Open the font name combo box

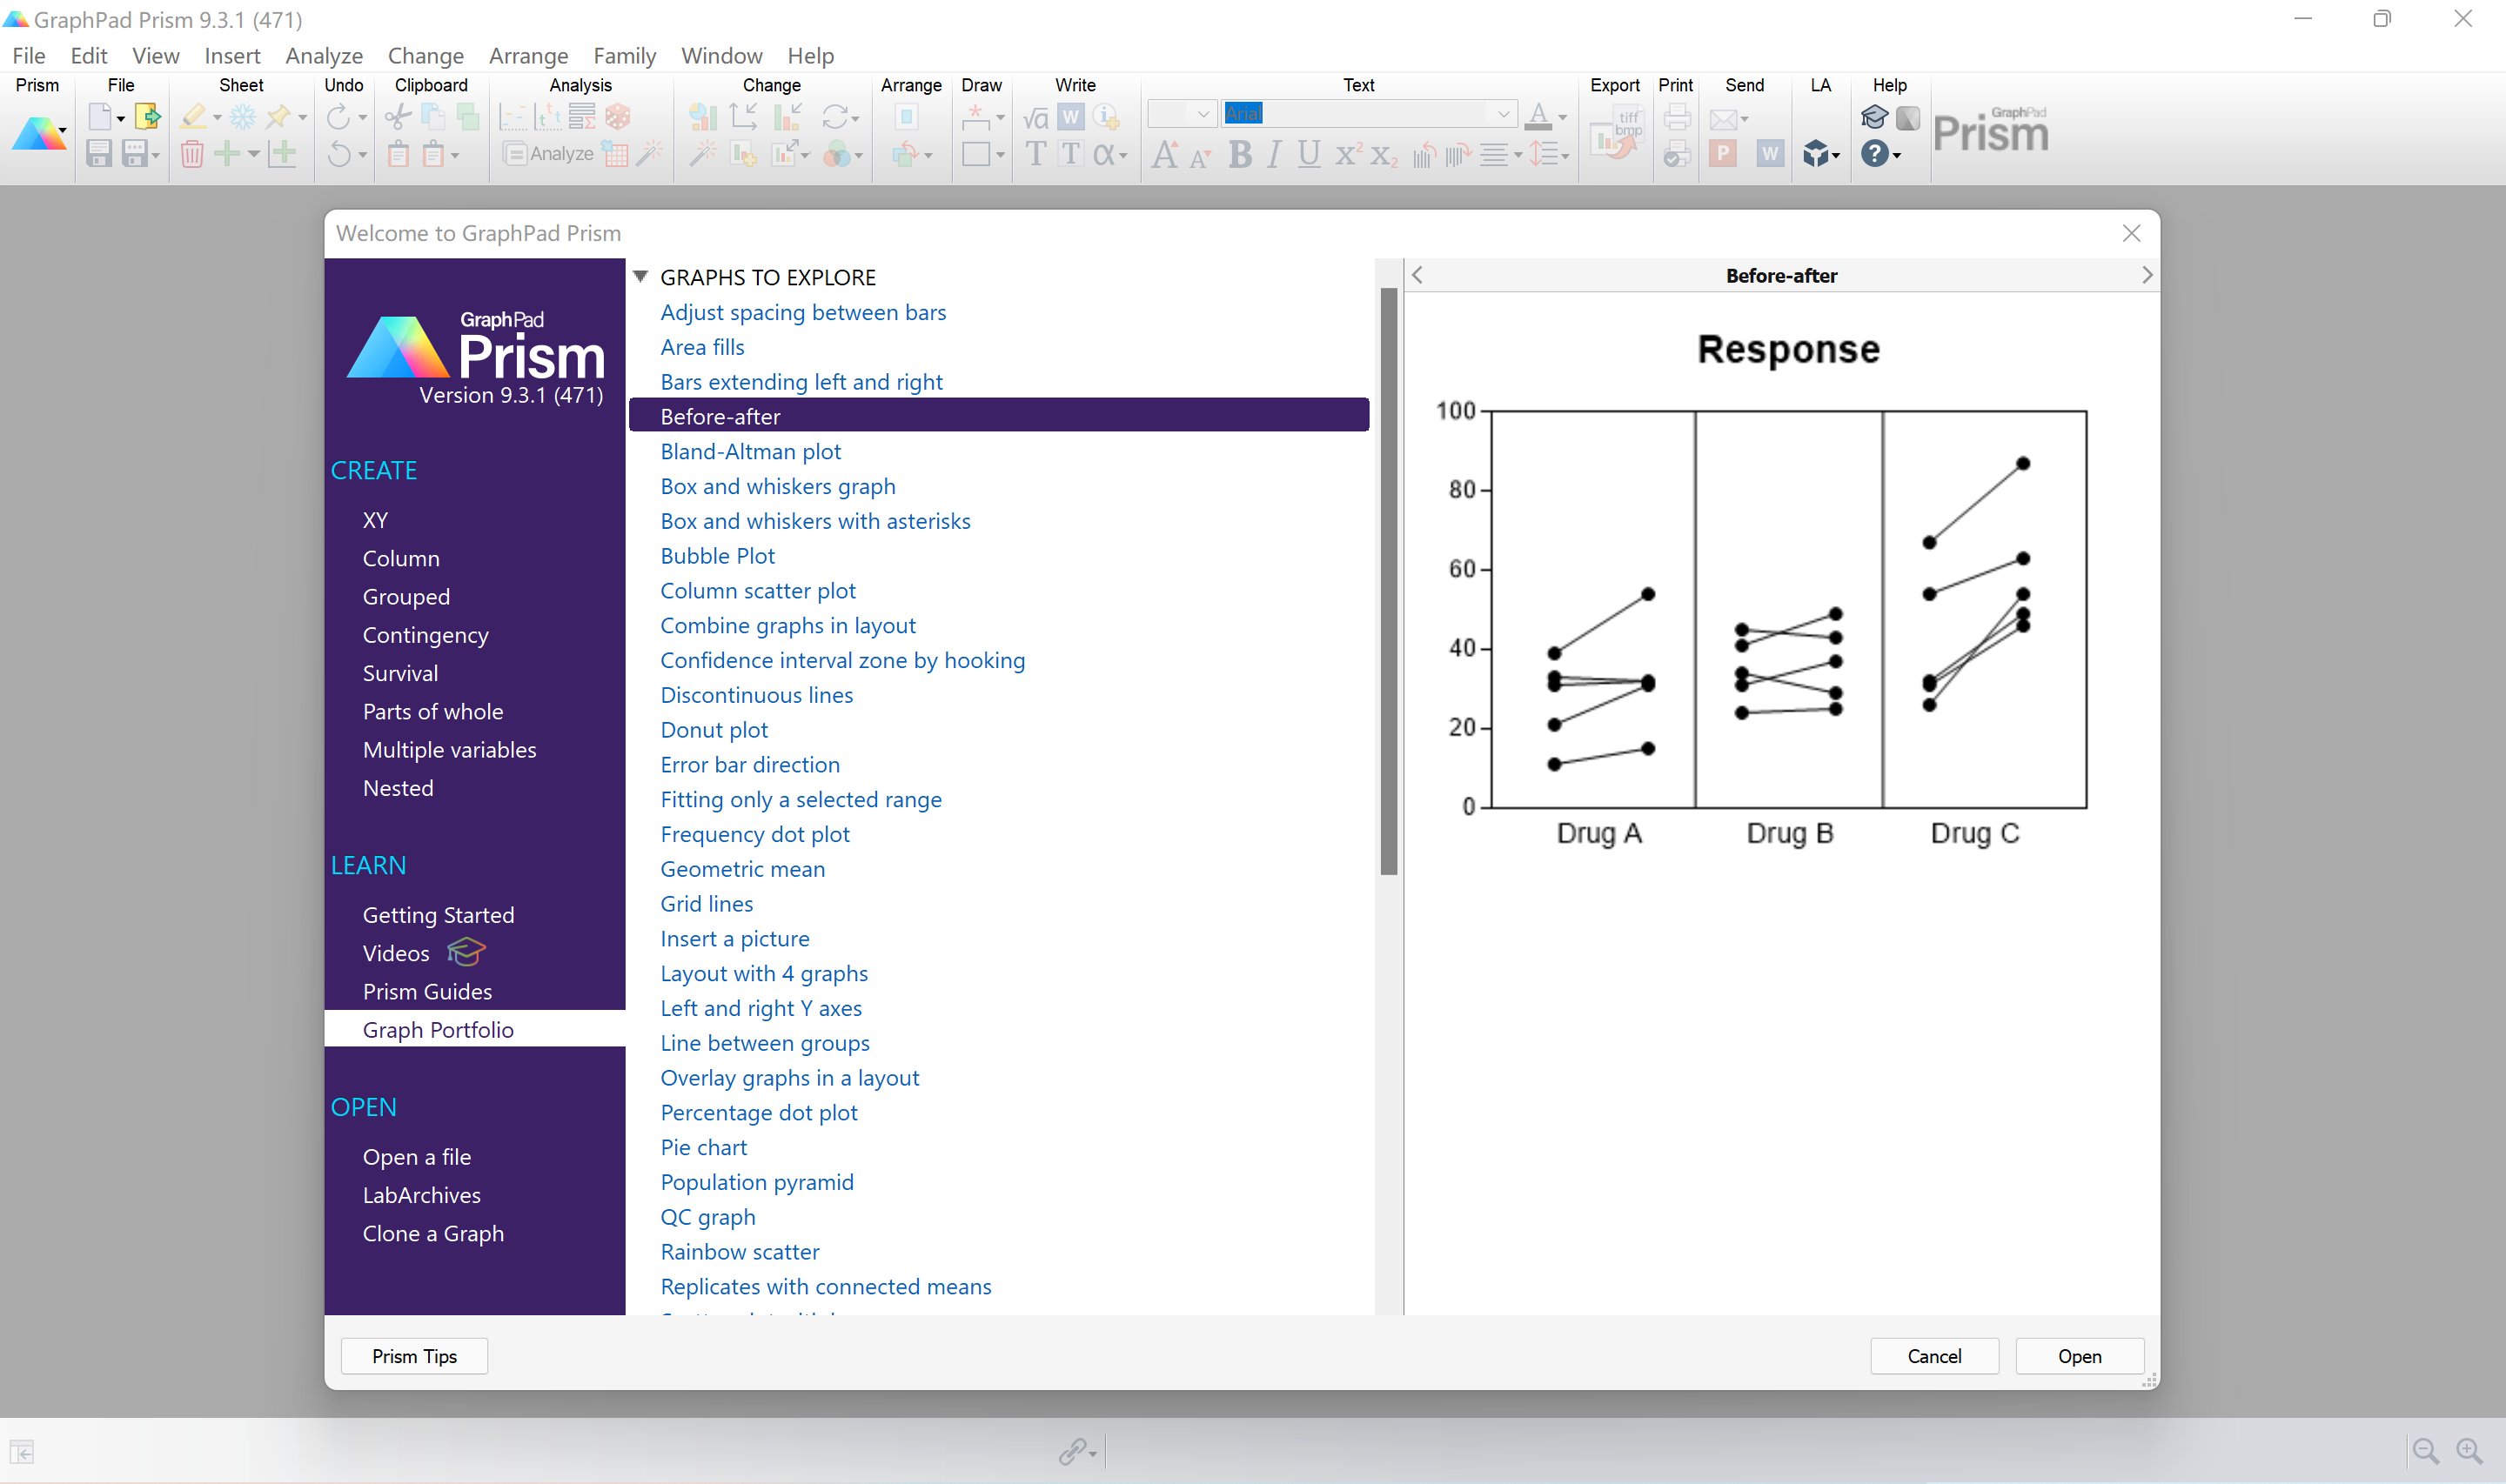click(1368, 113)
